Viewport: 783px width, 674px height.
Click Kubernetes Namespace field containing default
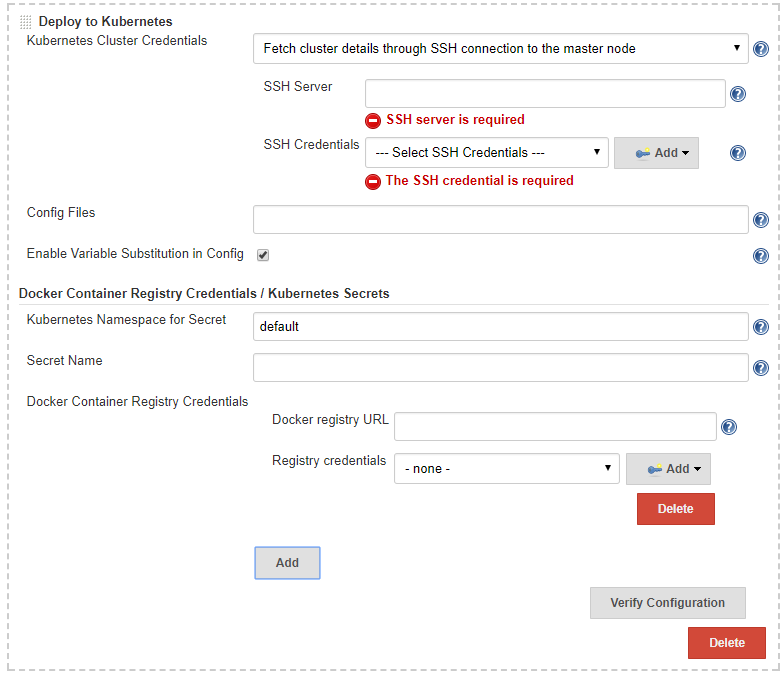500,327
